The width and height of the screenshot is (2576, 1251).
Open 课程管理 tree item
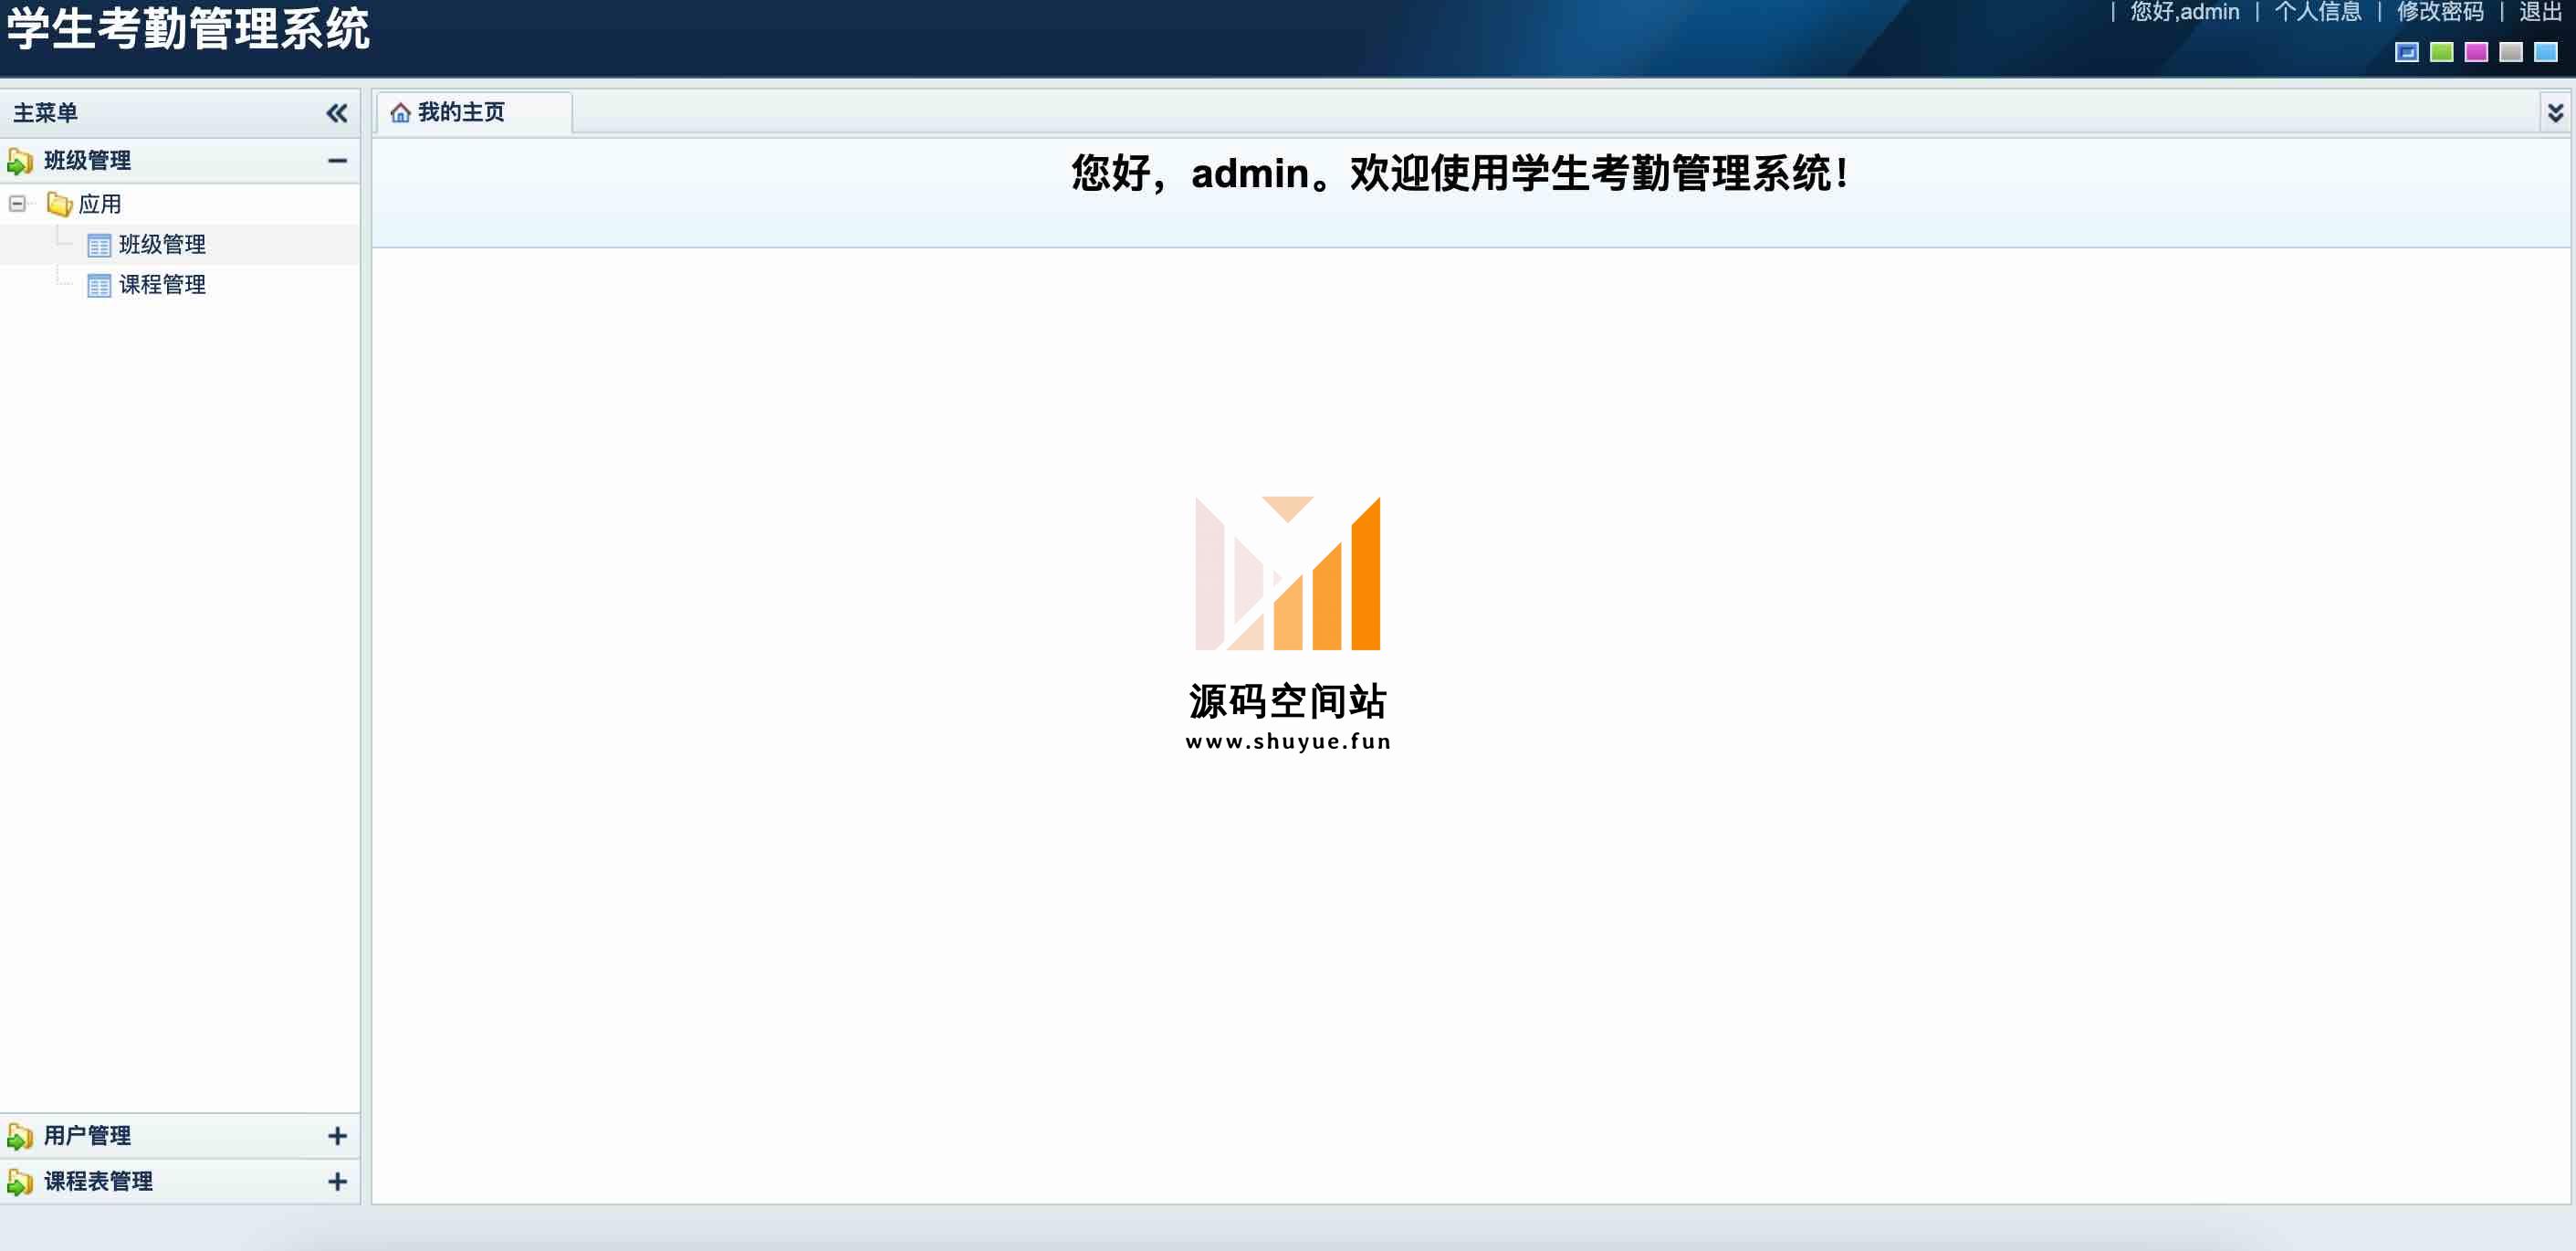[x=162, y=285]
